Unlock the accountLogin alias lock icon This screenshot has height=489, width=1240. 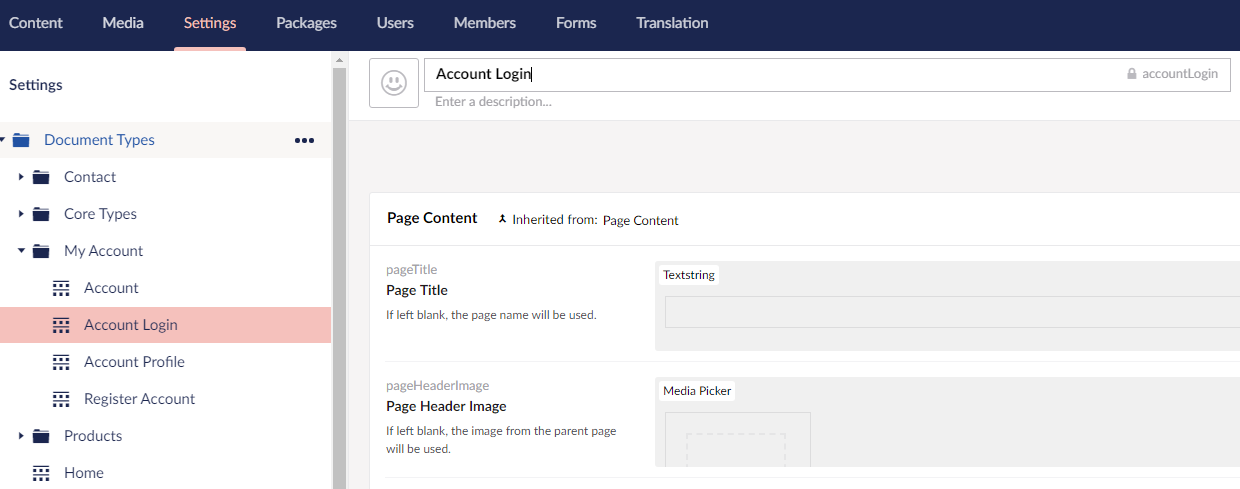[x=1132, y=74]
